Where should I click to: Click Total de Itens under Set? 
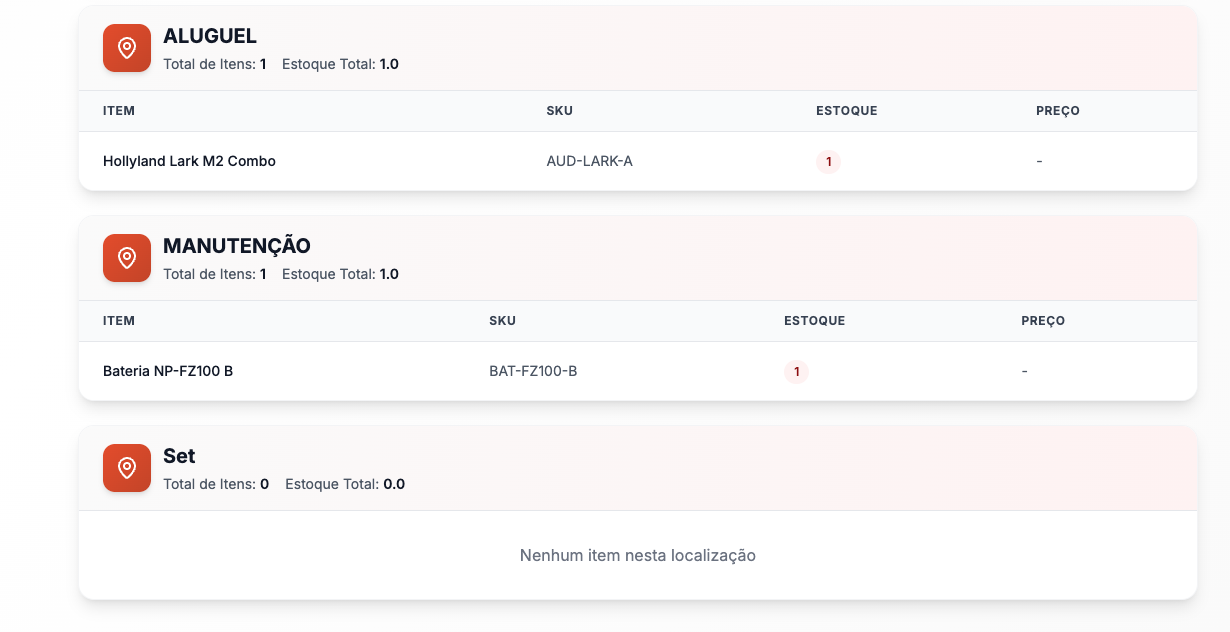216,484
